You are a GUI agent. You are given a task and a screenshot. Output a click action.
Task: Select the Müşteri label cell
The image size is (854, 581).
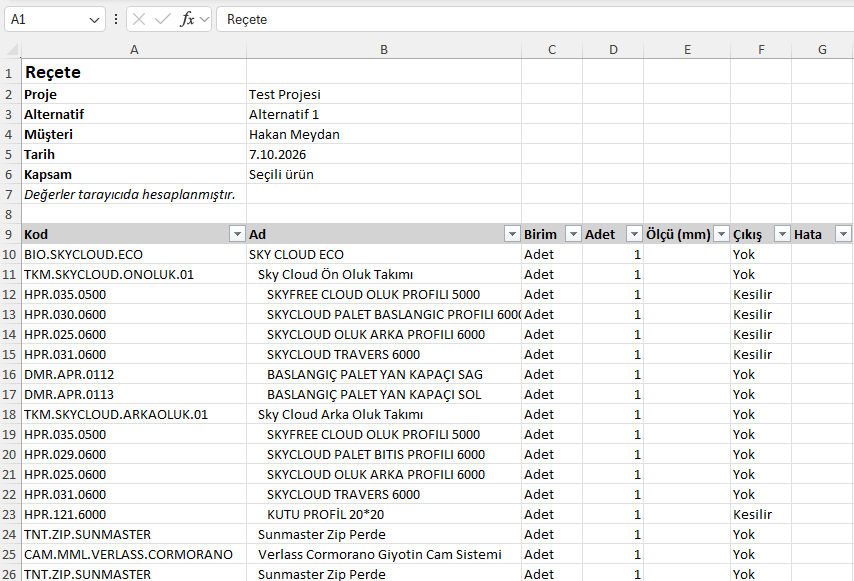click(x=134, y=134)
